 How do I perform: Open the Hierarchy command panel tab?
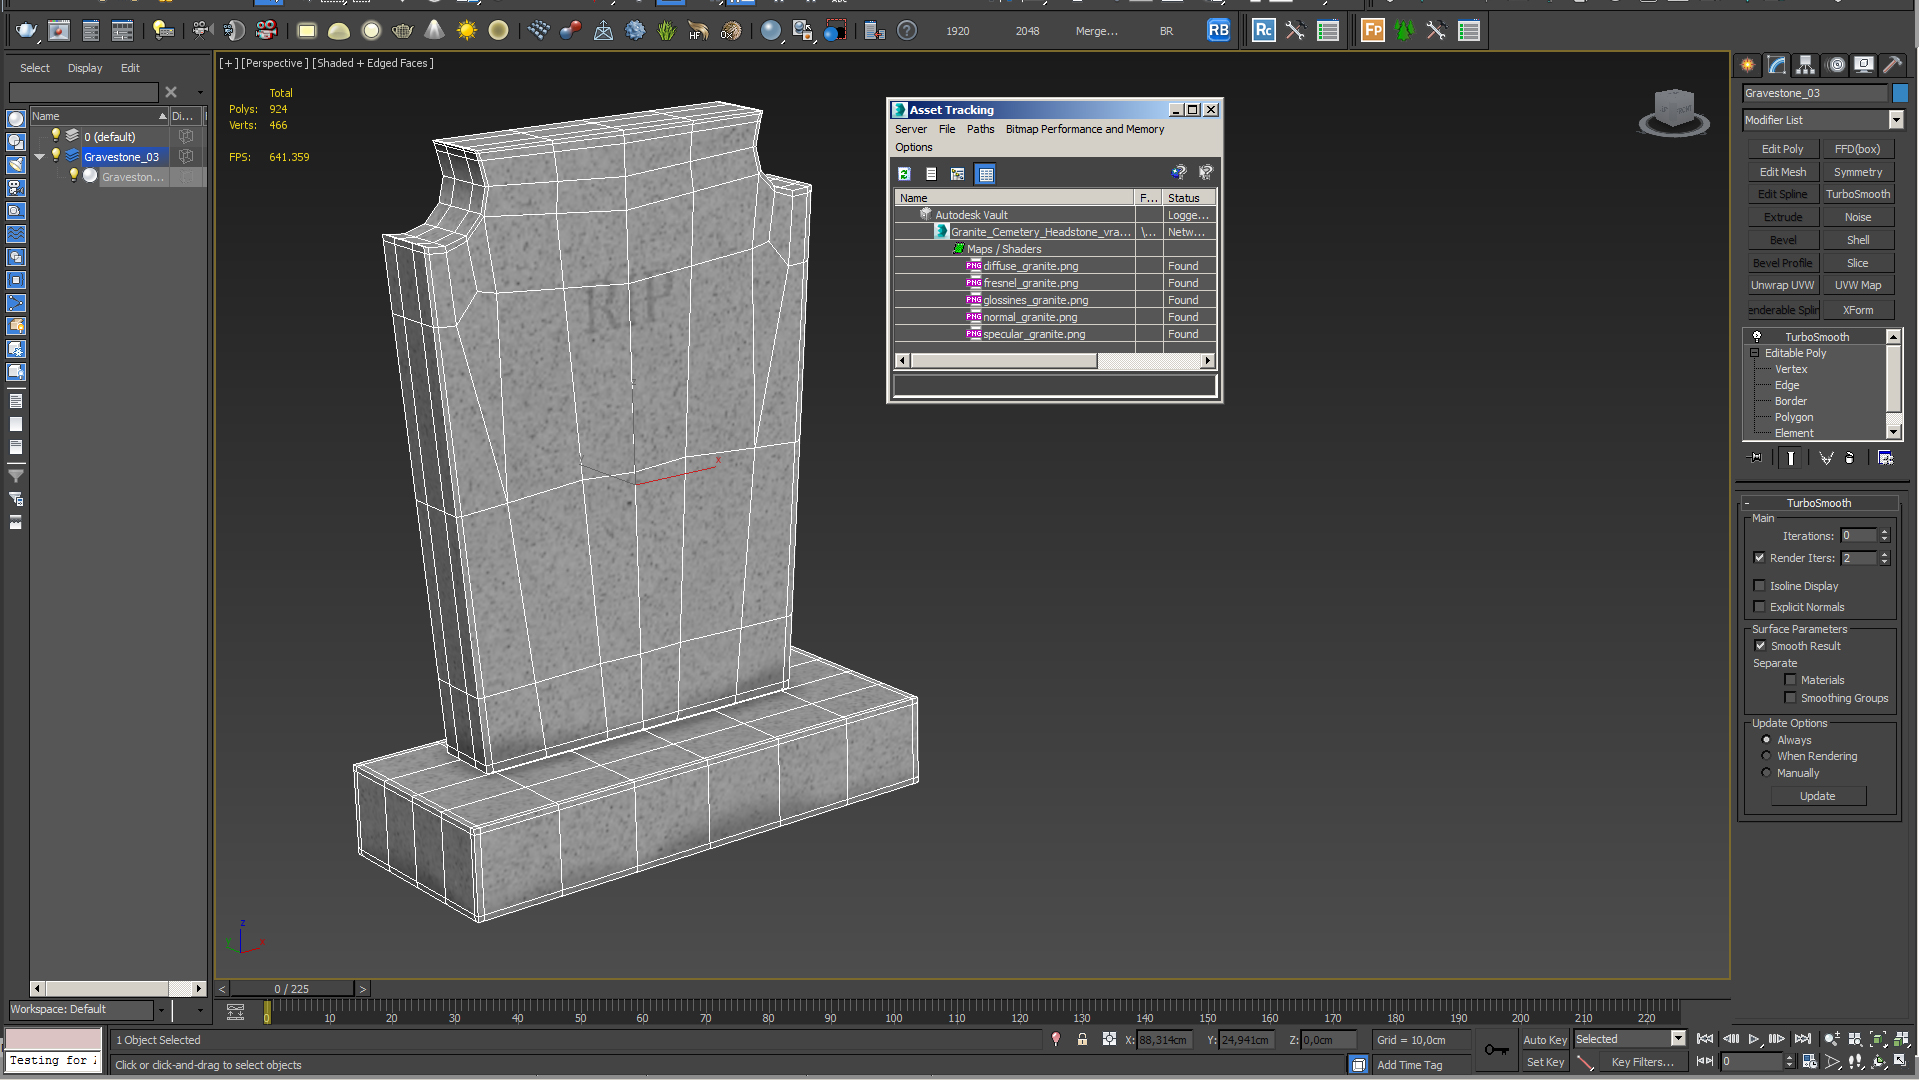coord(1805,65)
